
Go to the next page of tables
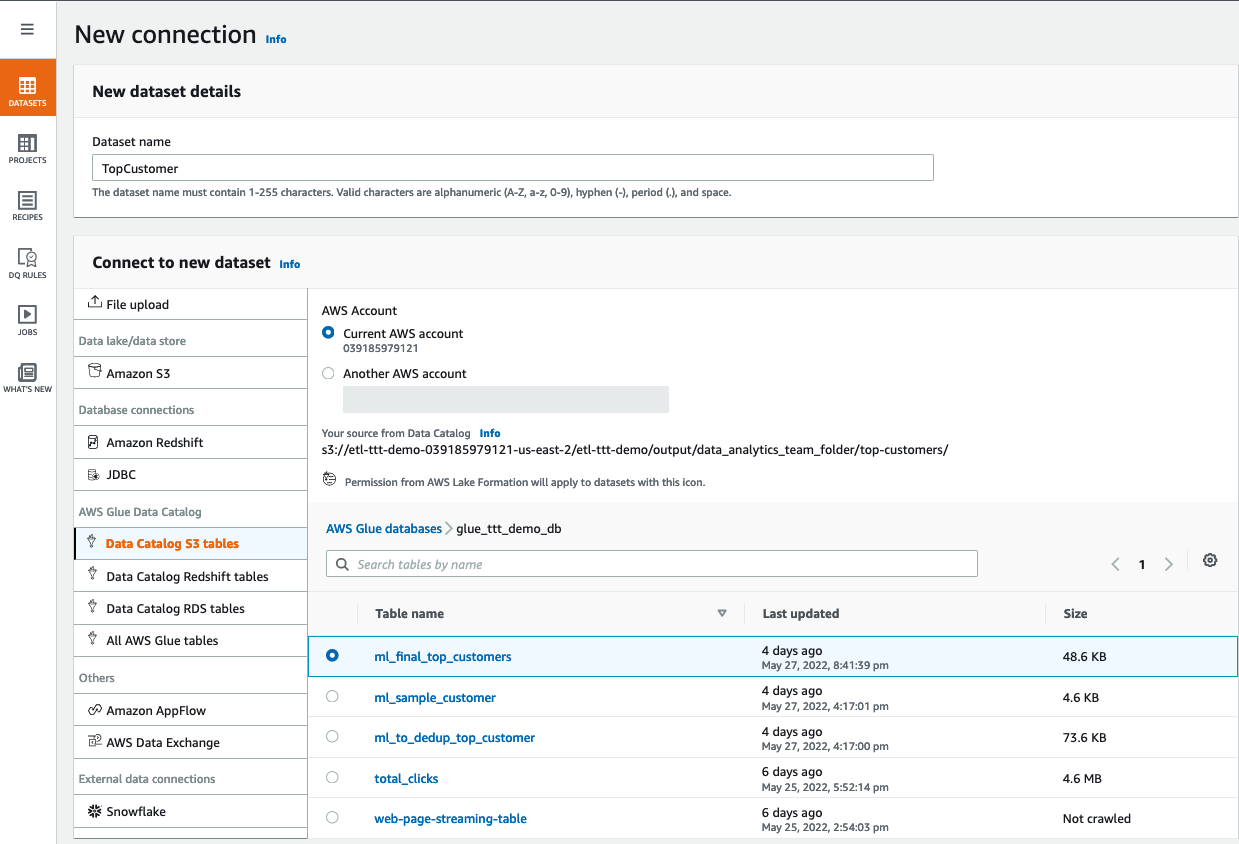pos(1168,564)
